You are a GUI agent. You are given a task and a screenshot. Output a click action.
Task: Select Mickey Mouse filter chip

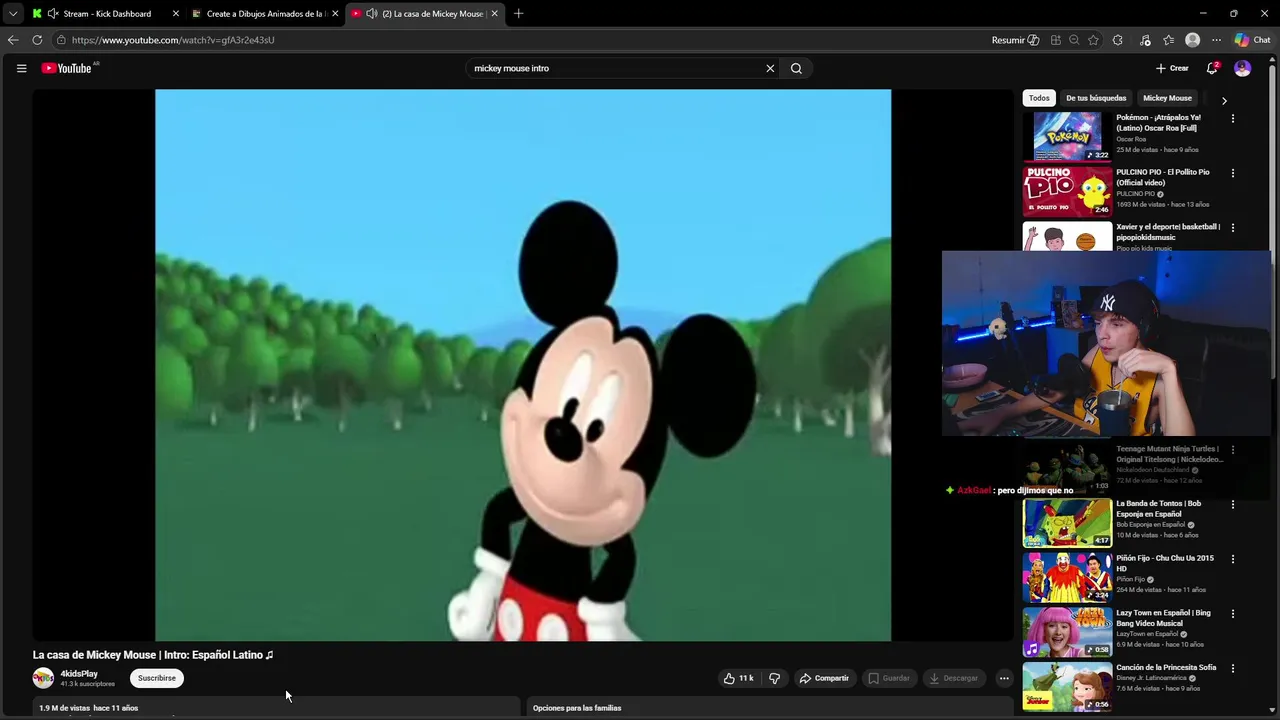1167,98
